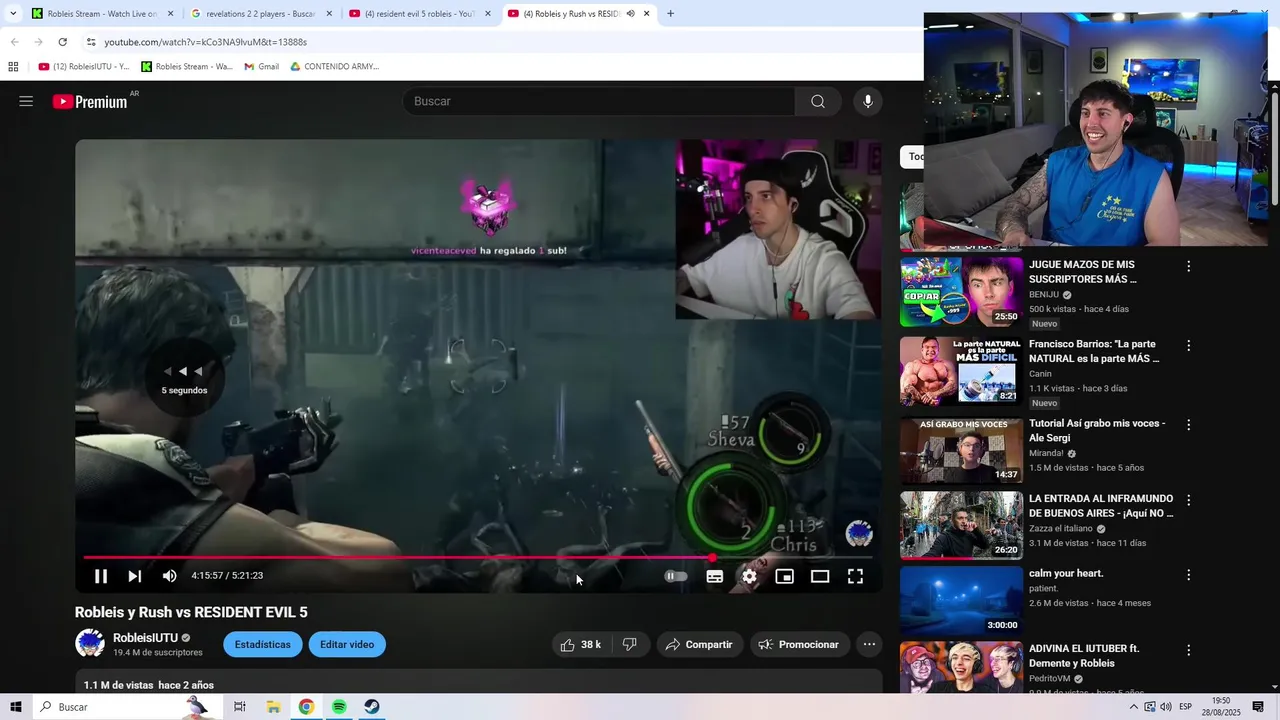Switch to miniplayer mode

click(785, 576)
